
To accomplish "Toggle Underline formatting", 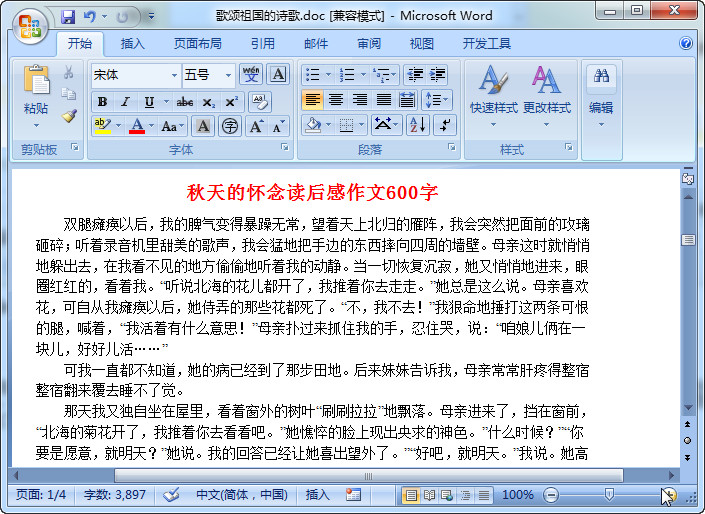I will tap(149, 102).
